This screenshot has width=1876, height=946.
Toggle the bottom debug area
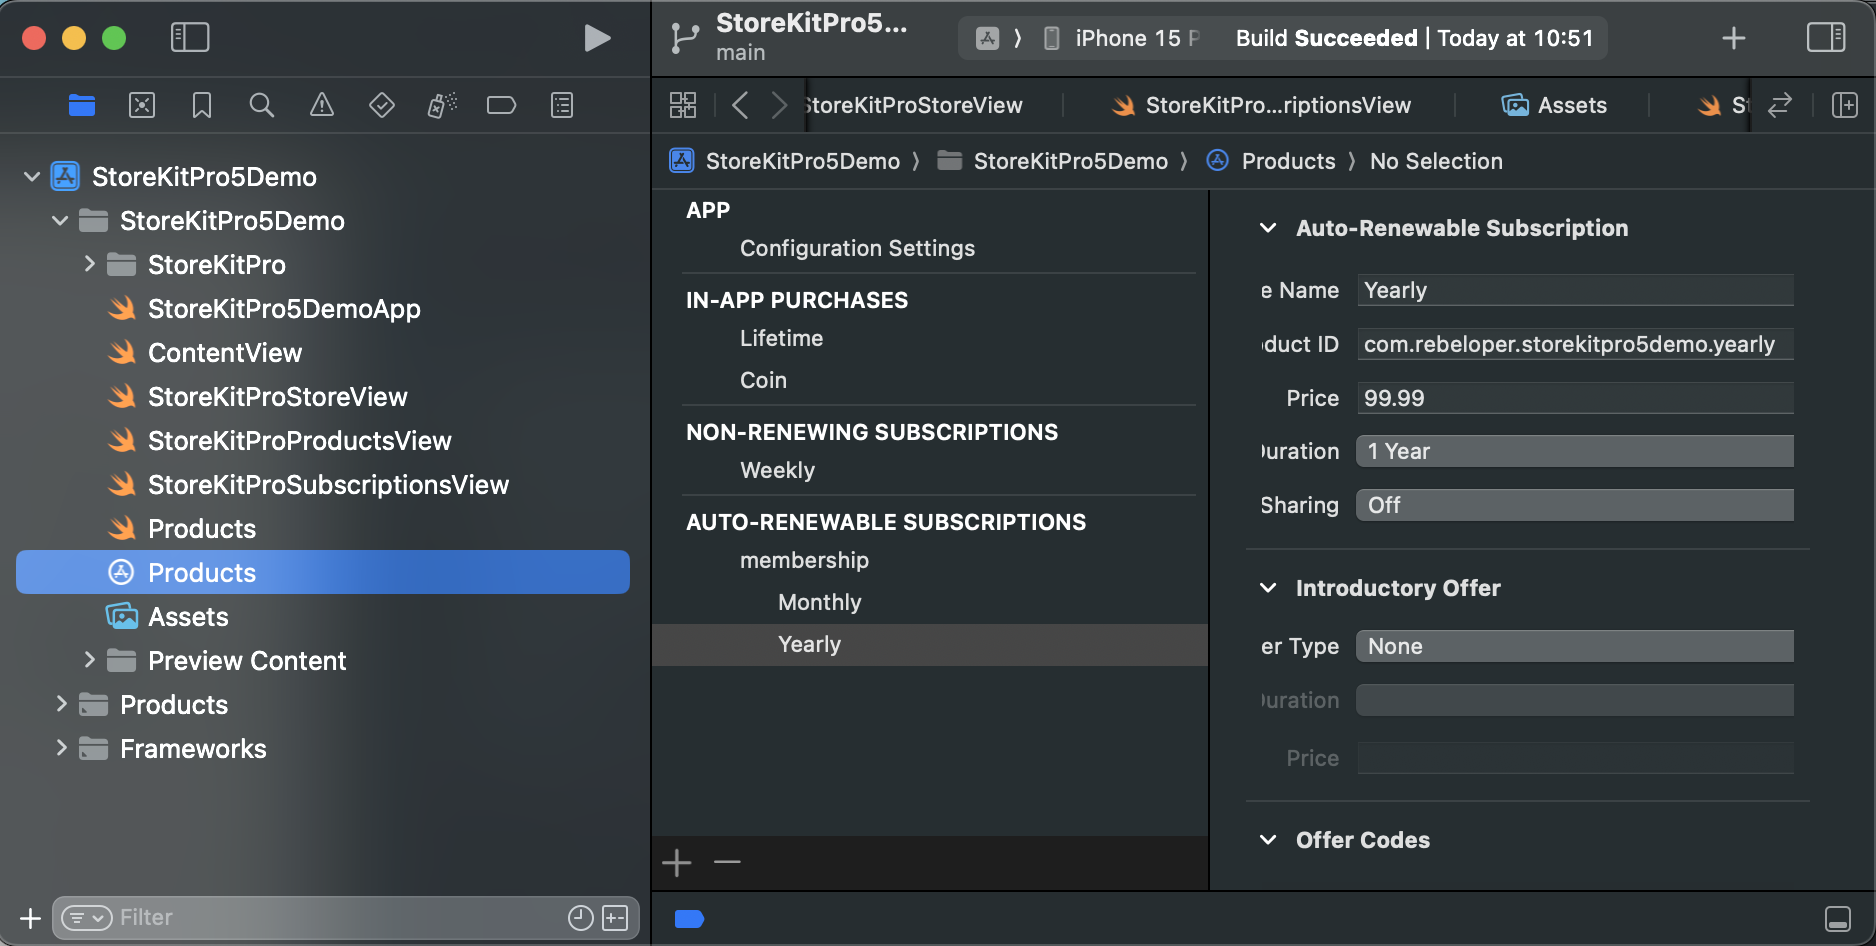tap(1837, 918)
